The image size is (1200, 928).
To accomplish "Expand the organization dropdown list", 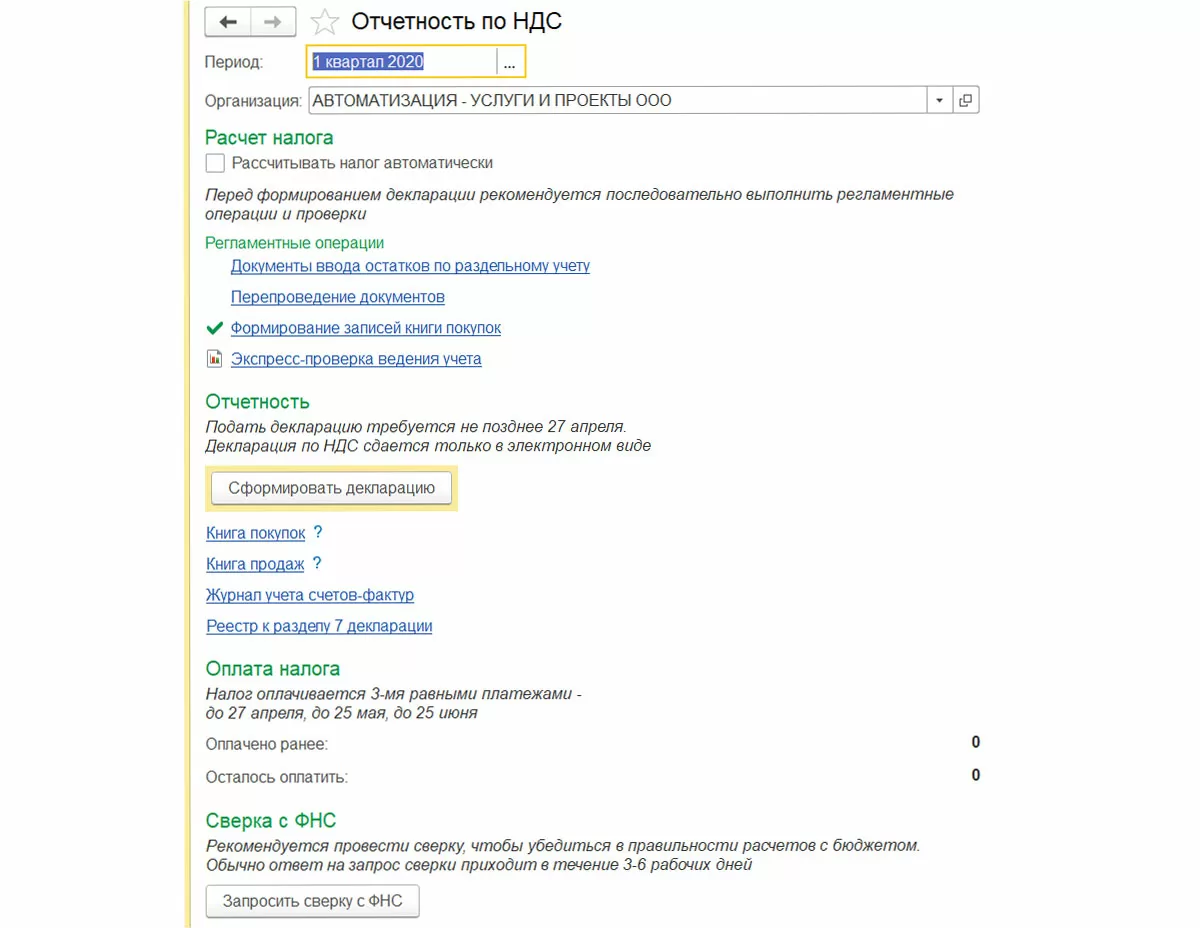I will click(939, 100).
